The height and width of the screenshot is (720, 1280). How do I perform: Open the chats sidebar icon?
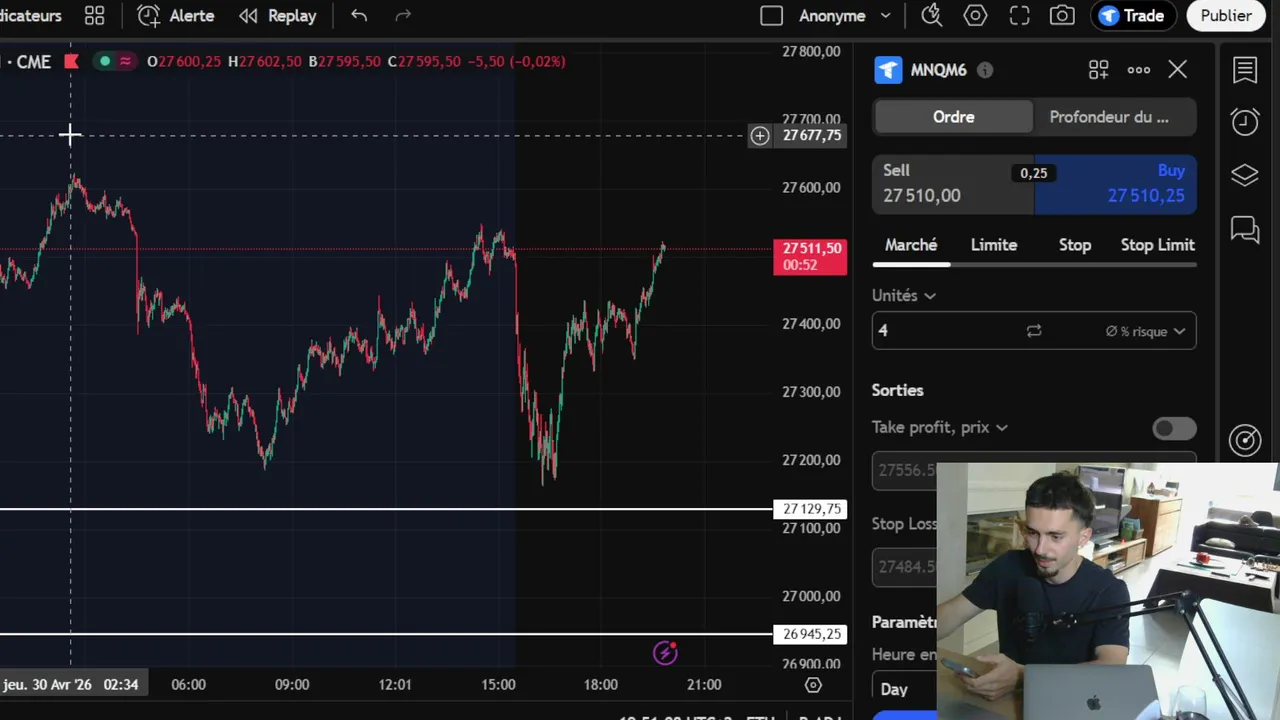tap(1245, 230)
